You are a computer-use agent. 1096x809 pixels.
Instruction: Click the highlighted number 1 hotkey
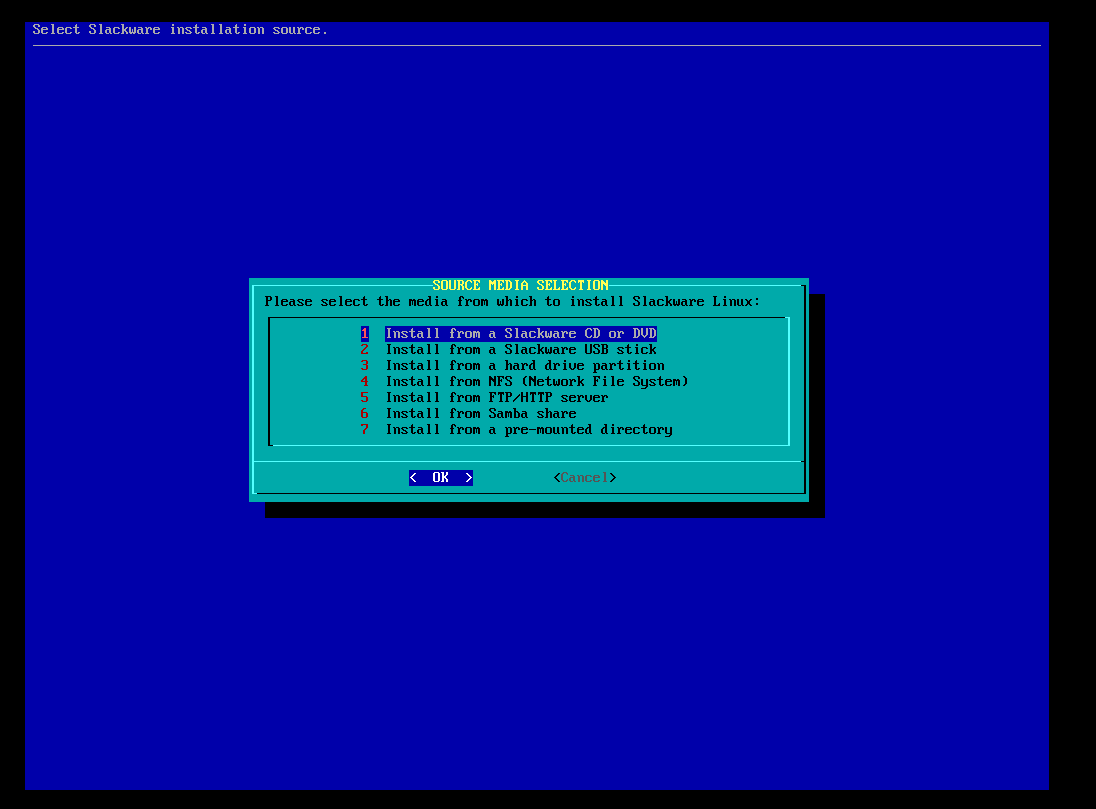coord(365,334)
